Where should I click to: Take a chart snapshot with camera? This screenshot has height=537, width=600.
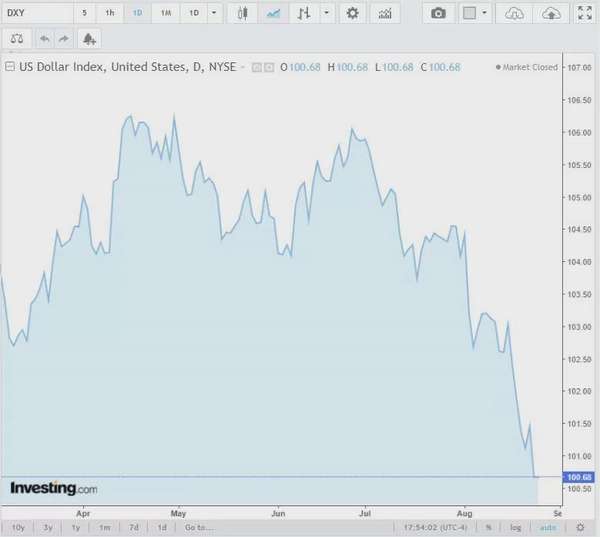(438, 13)
